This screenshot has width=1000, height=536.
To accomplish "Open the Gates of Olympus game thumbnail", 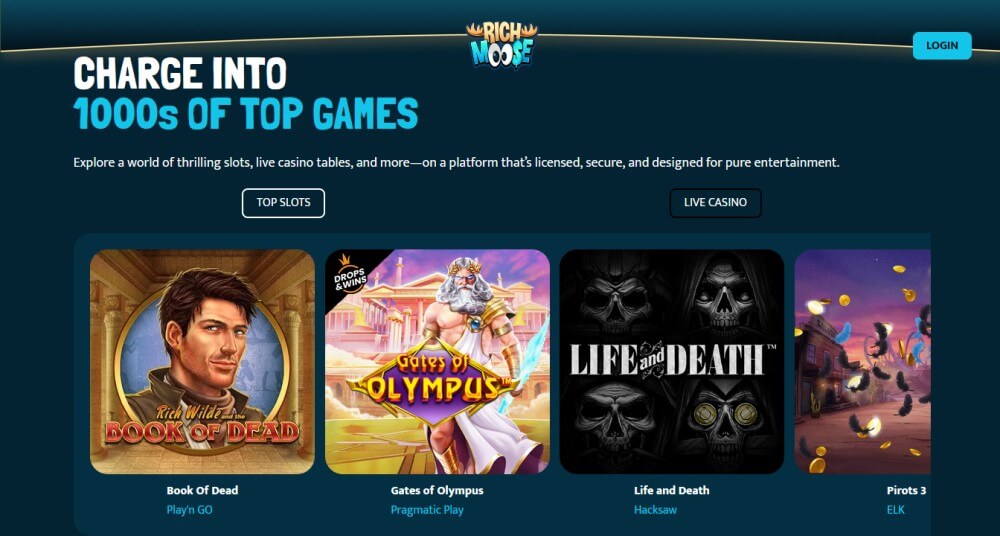I will coord(437,361).
